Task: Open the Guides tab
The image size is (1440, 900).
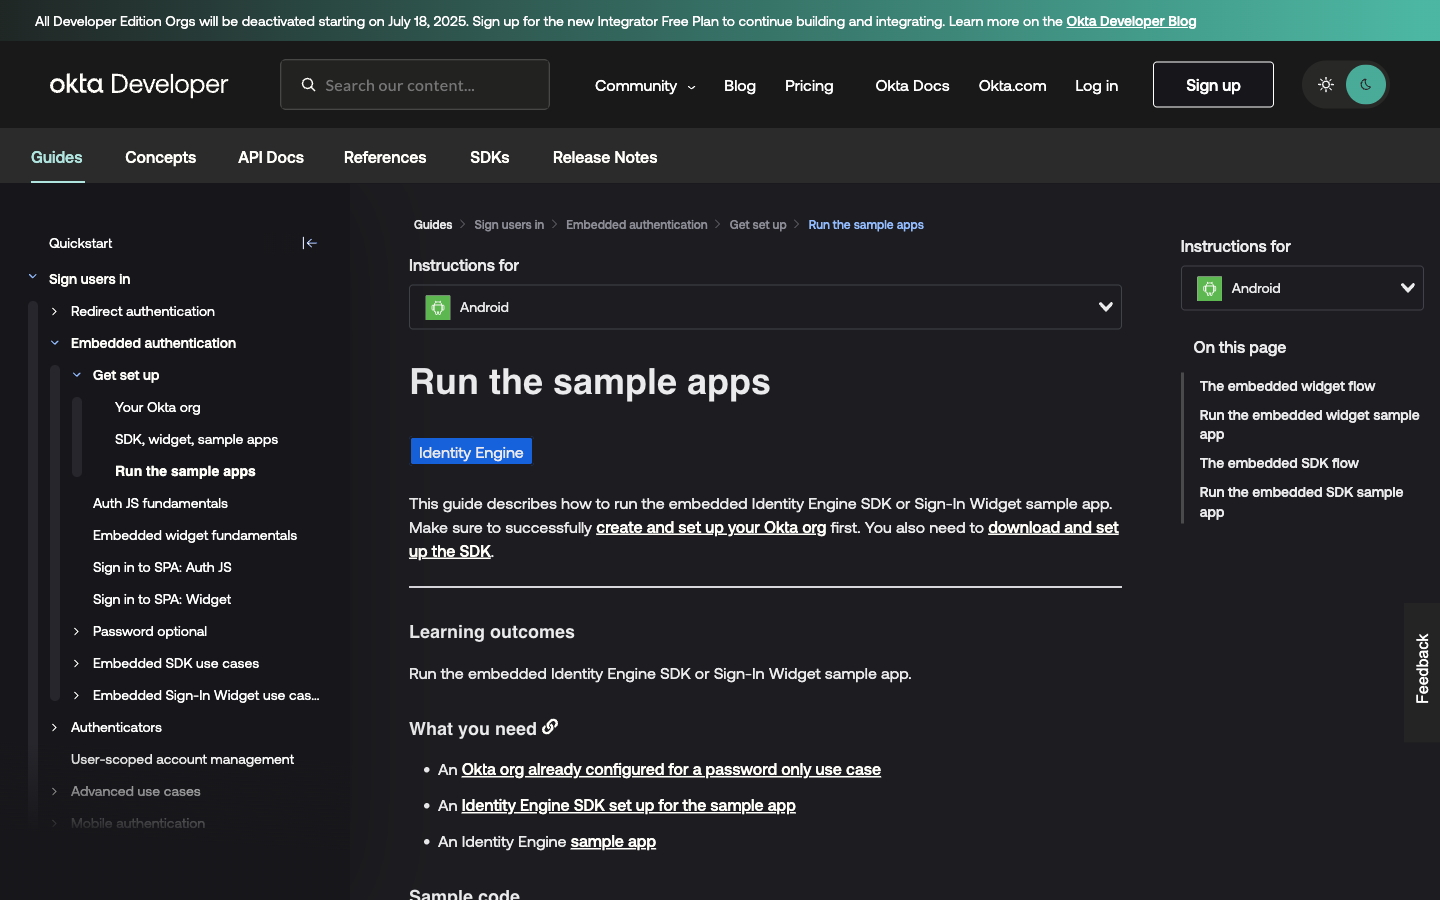Action: [x=57, y=157]
